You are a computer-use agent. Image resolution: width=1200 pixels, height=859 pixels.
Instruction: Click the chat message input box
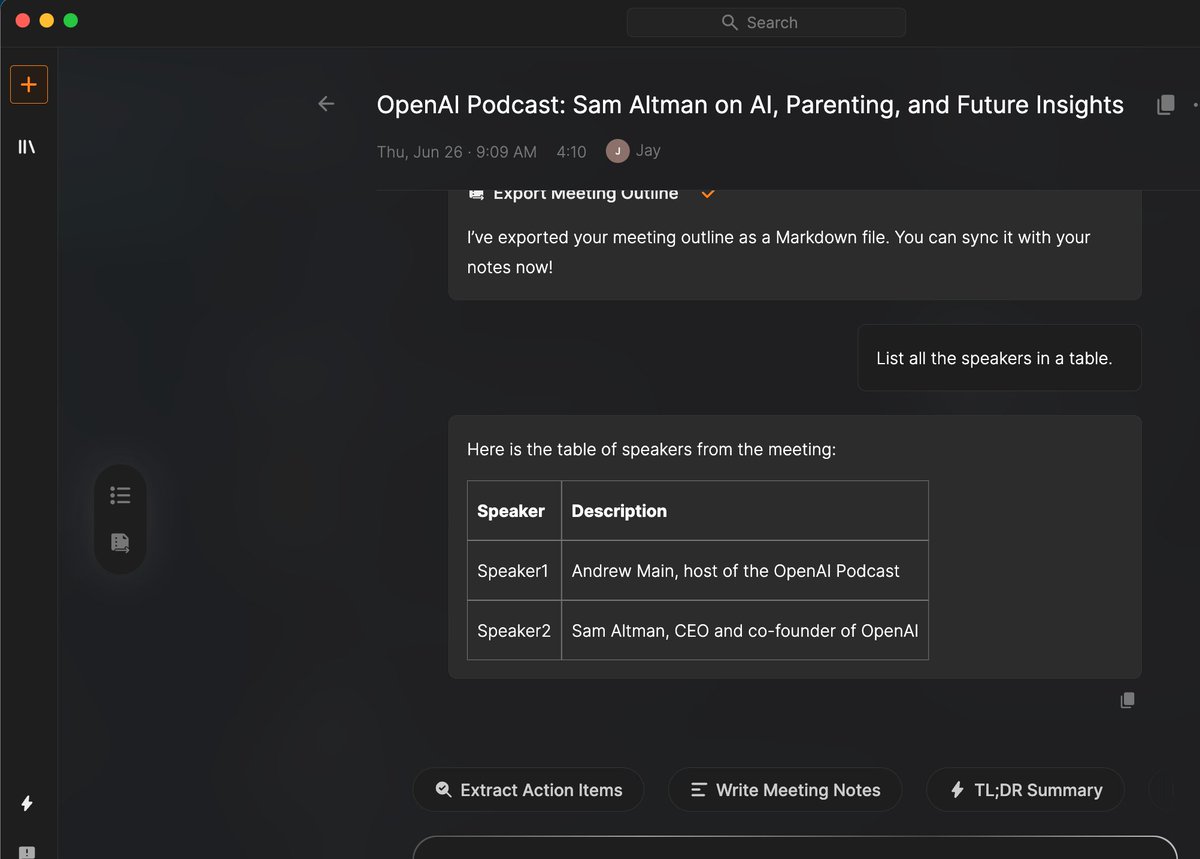tap(795, 848)
